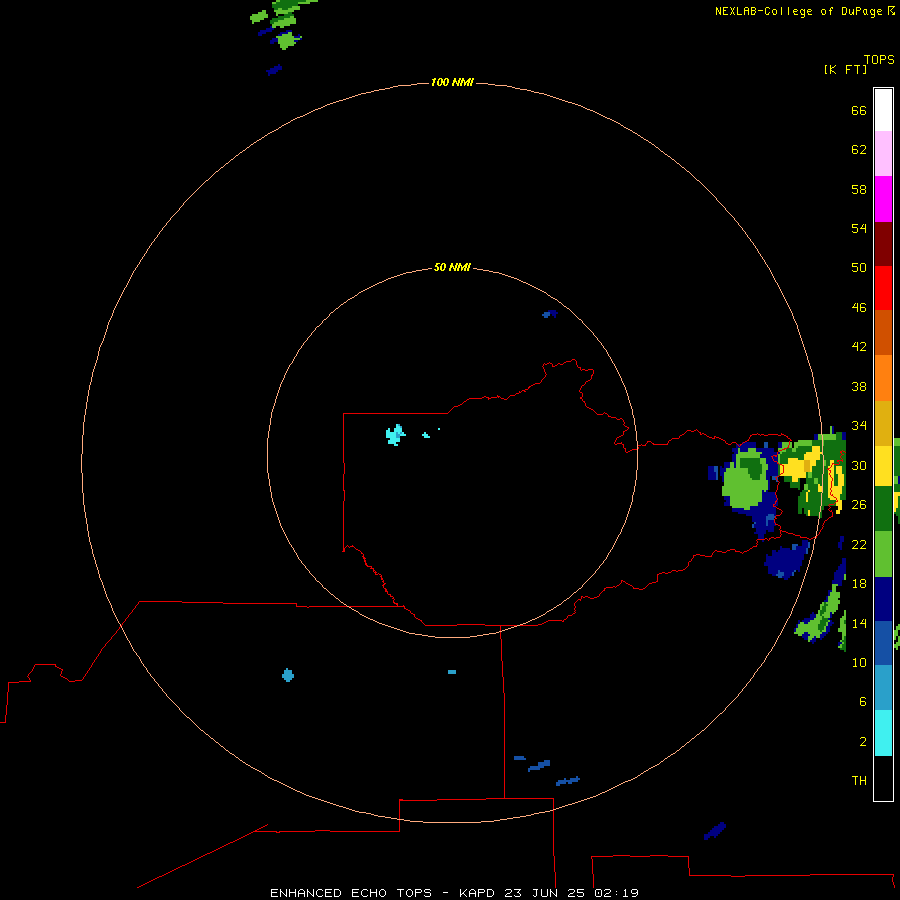Click the black TH threshold swatch
This screenshot has height=900, width=900.
point(883,778)
